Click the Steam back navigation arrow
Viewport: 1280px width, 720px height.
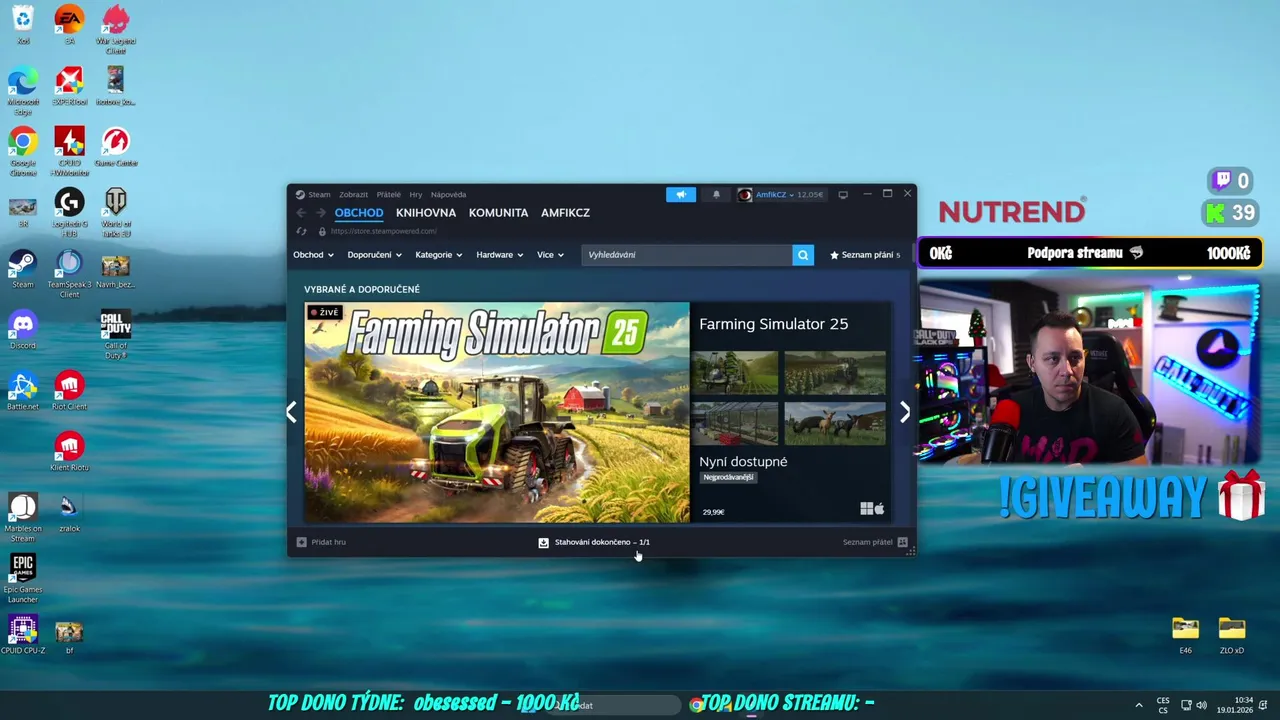point(301,213)
